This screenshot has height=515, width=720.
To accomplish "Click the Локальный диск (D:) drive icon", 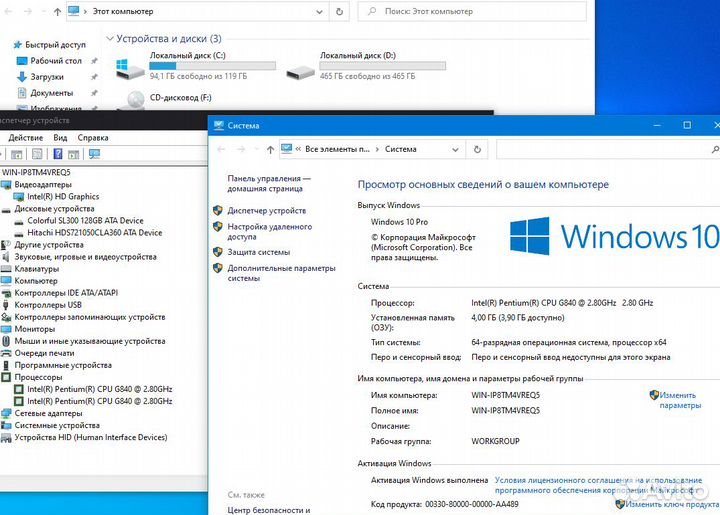I will pyautogui.click(x=300, y=73).
